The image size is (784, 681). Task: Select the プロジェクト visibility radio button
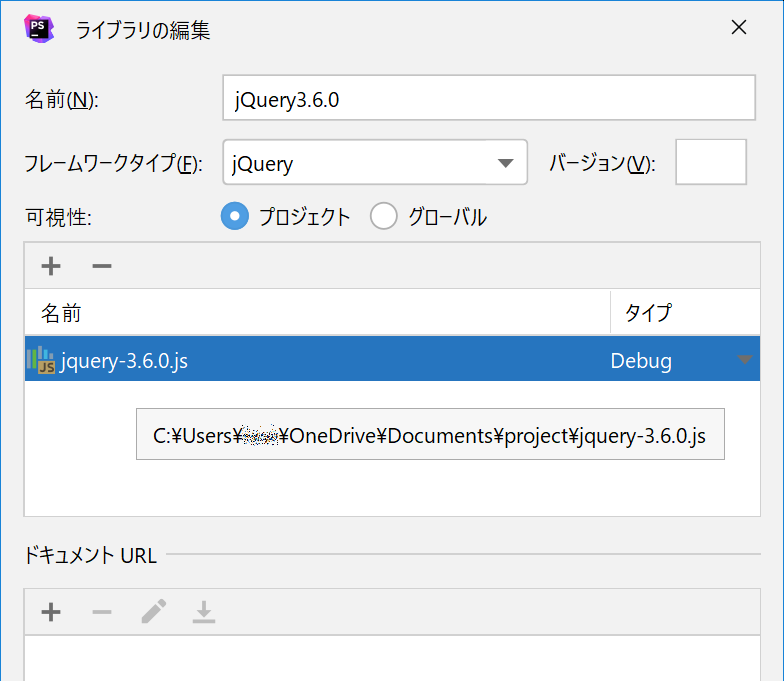tap(234, 216)
